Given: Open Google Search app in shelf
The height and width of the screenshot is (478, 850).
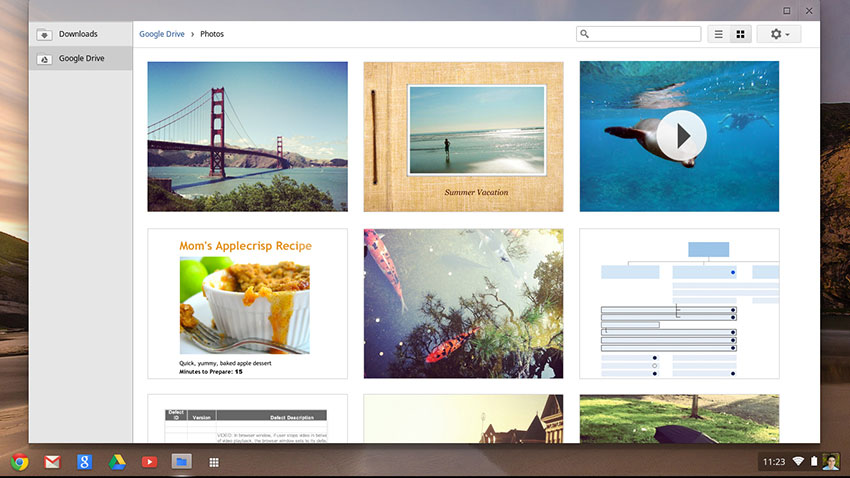Looking at the screenshot, I should click(x=85, y=462).
